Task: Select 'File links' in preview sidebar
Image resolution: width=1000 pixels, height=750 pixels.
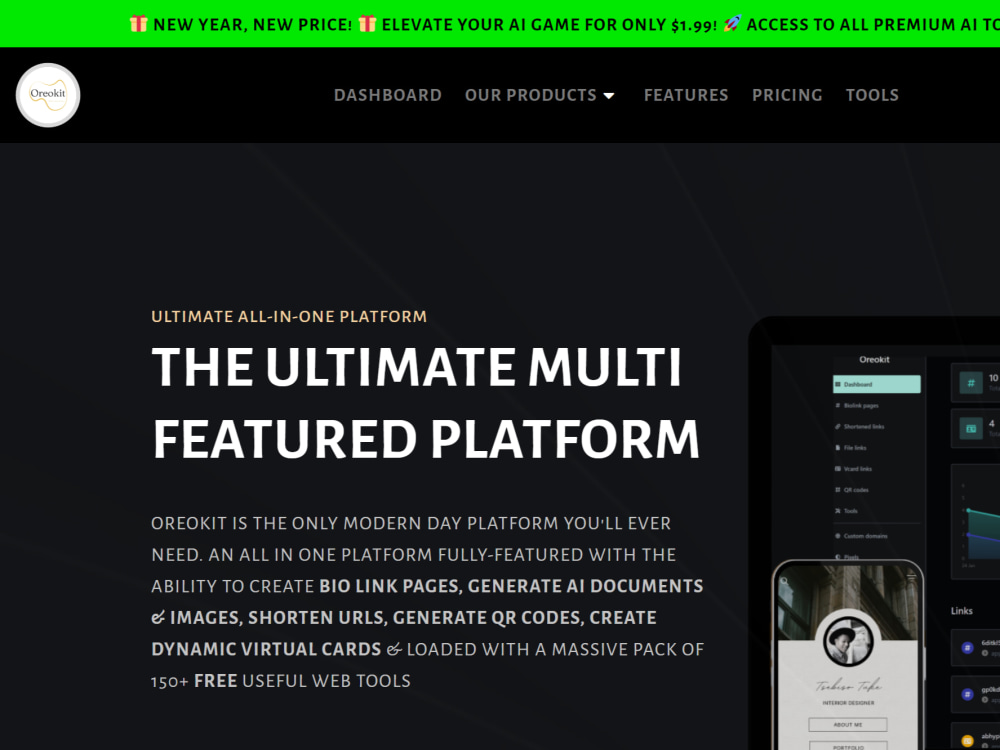Action: pos(850,448)
